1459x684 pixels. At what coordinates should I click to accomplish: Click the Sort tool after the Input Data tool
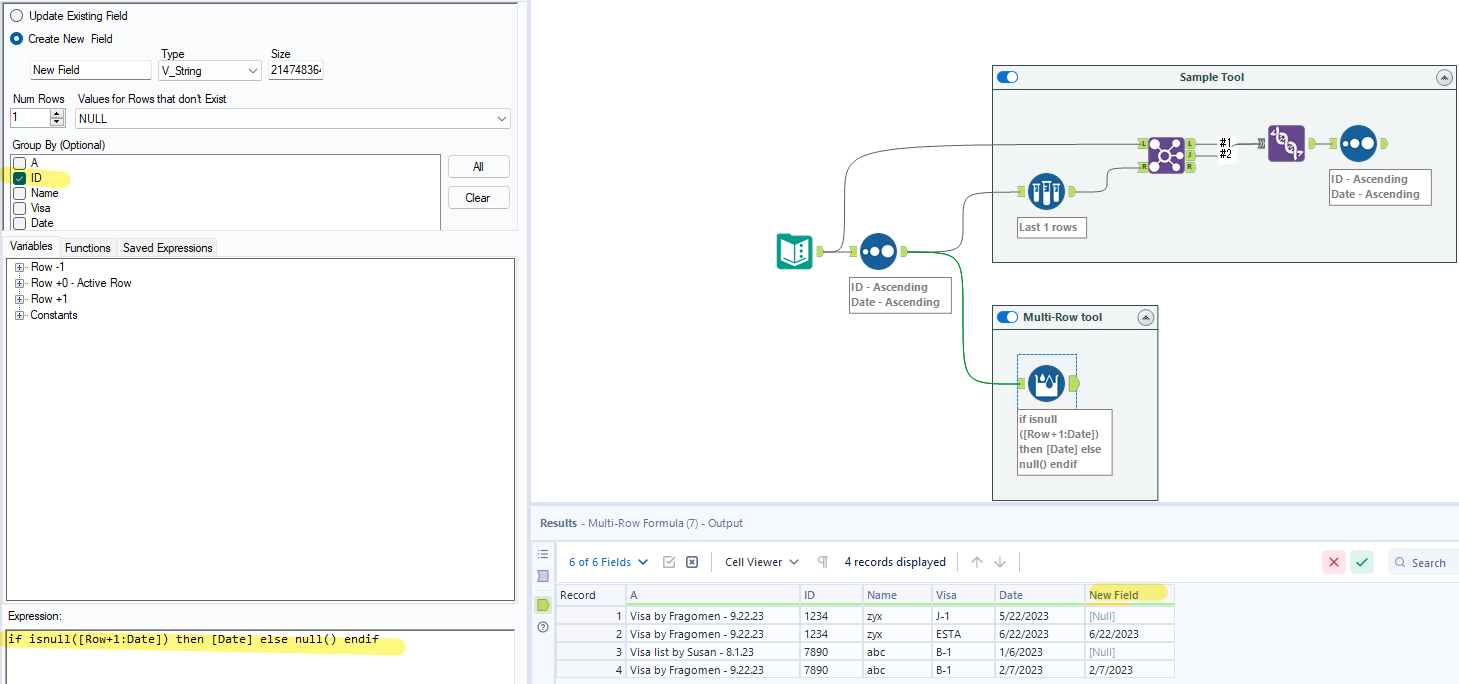coord(878,251)
